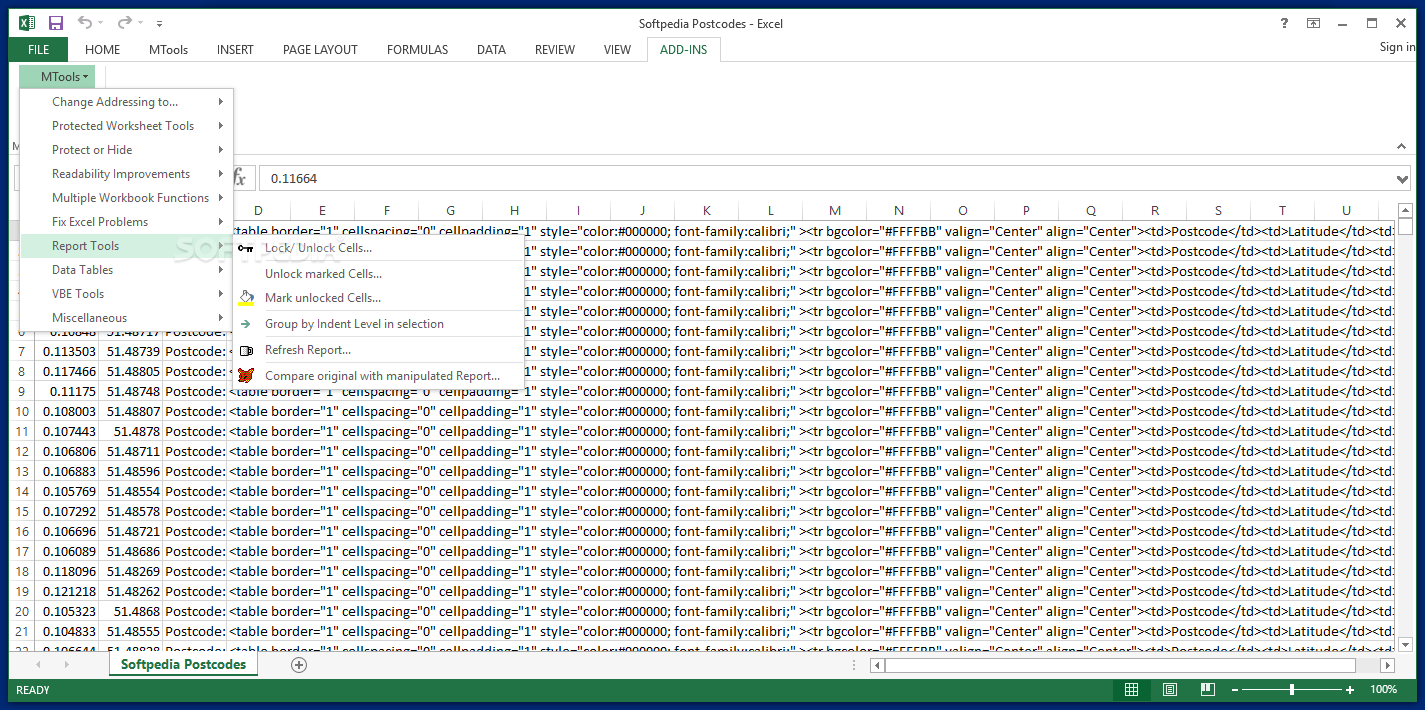Switch to the INSERT tab

pyautogui.click(x=235, y=49)
